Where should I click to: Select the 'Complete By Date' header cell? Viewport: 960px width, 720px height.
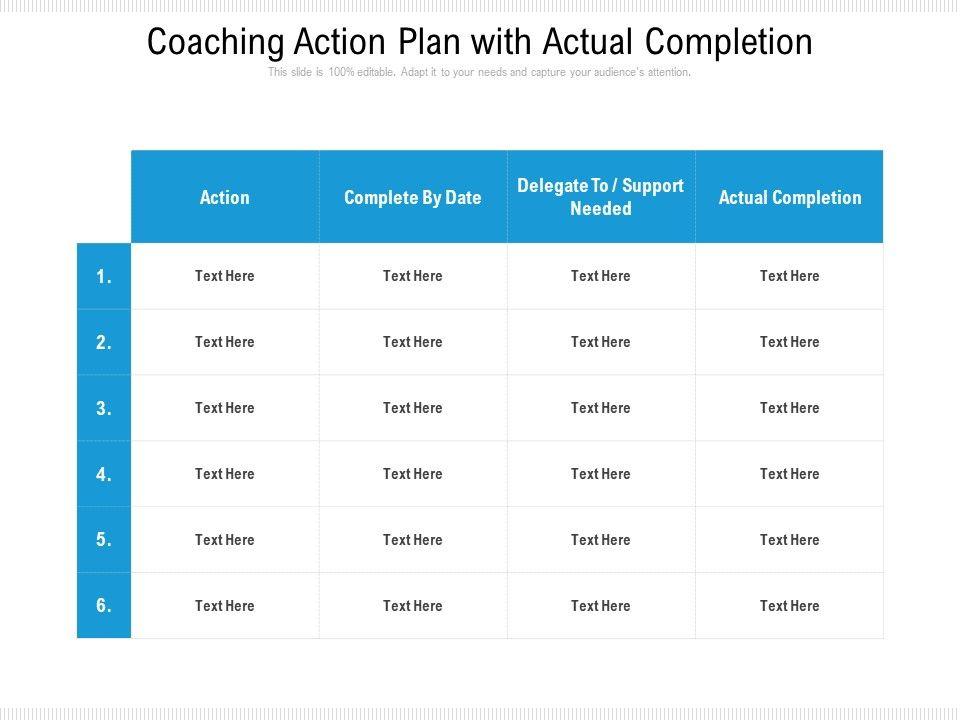413,197
